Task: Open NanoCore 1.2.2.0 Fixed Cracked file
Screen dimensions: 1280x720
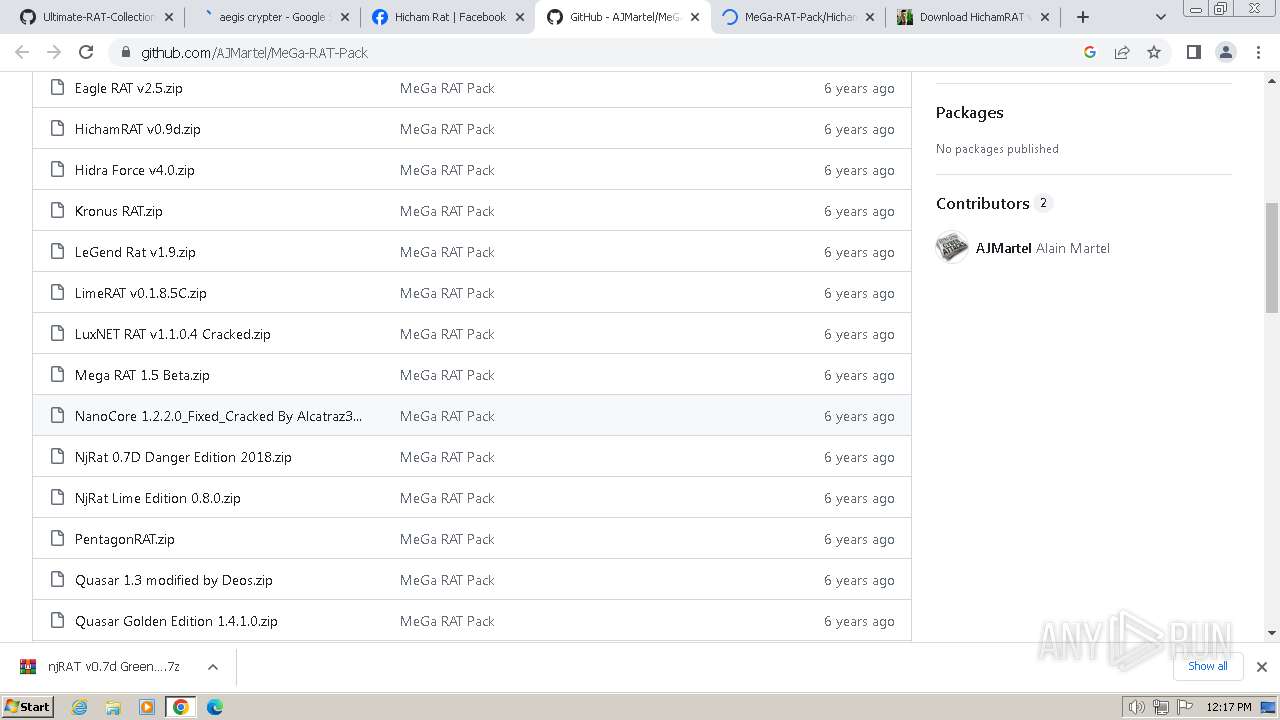Action: pyautogui.click(x=218, y=416)
